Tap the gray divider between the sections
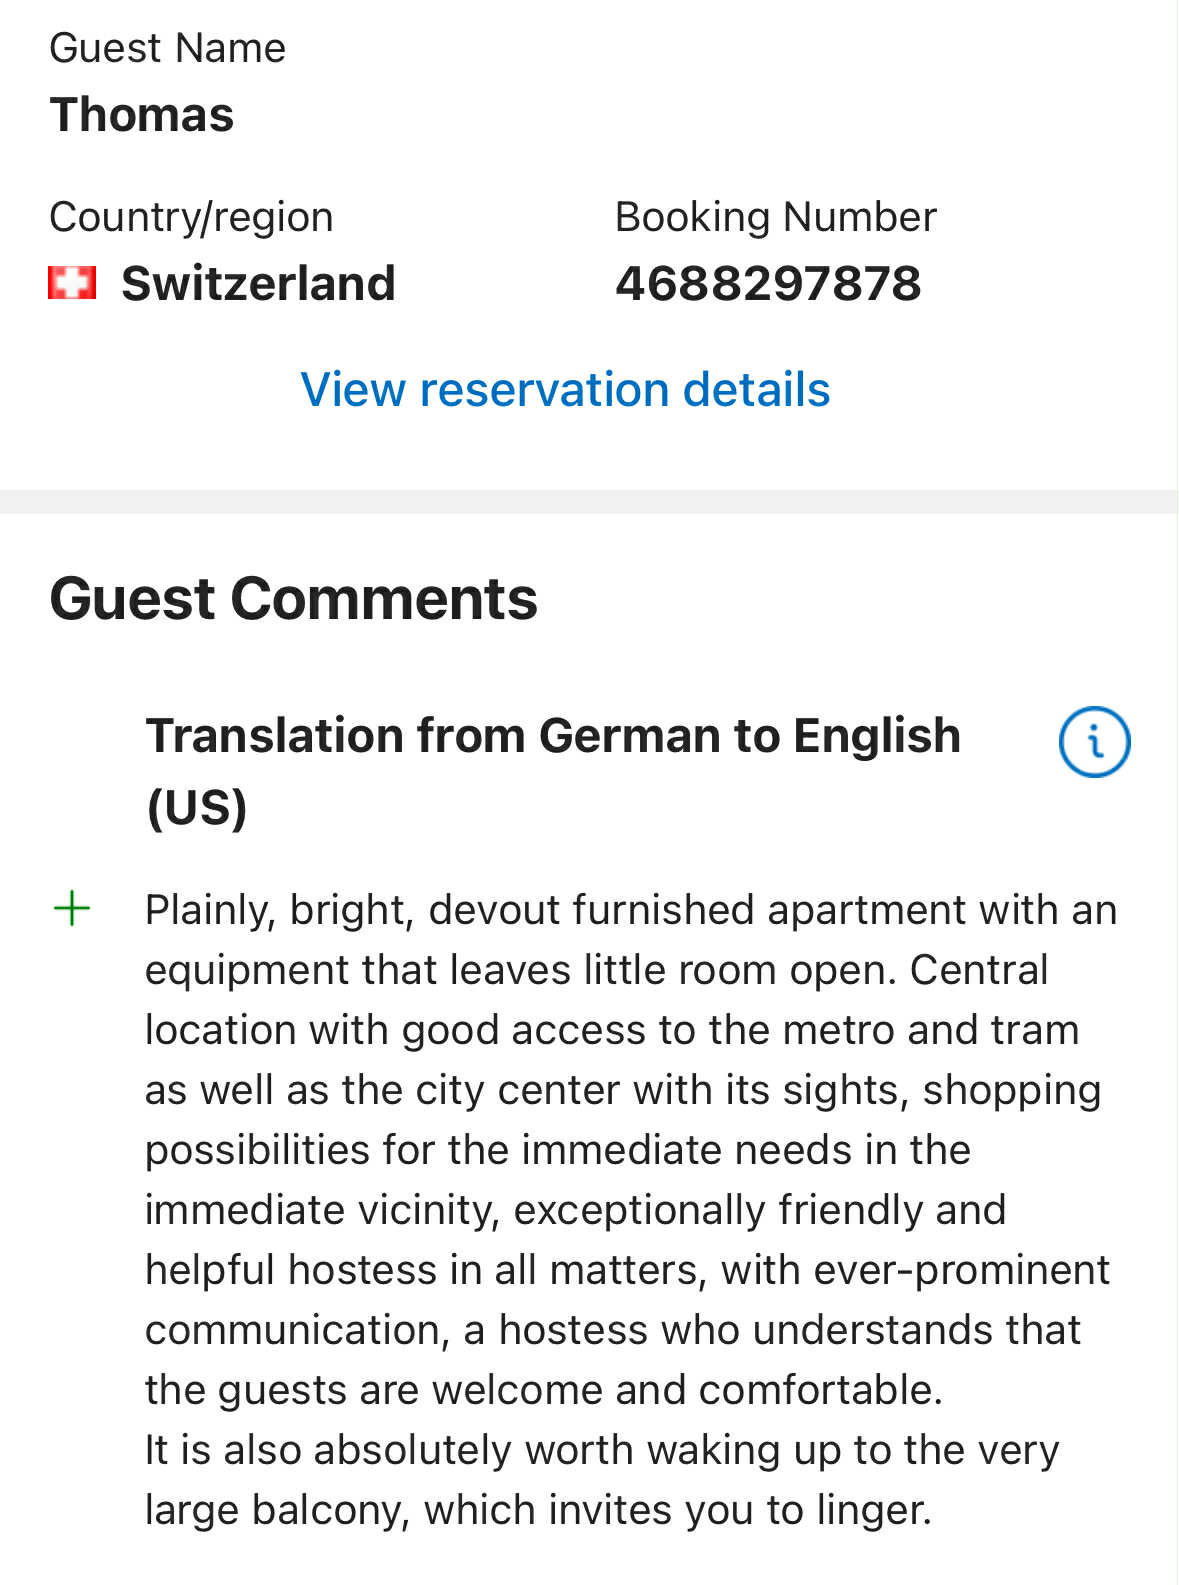This screenshot has width=1179, height=1585. coord(589,501)
